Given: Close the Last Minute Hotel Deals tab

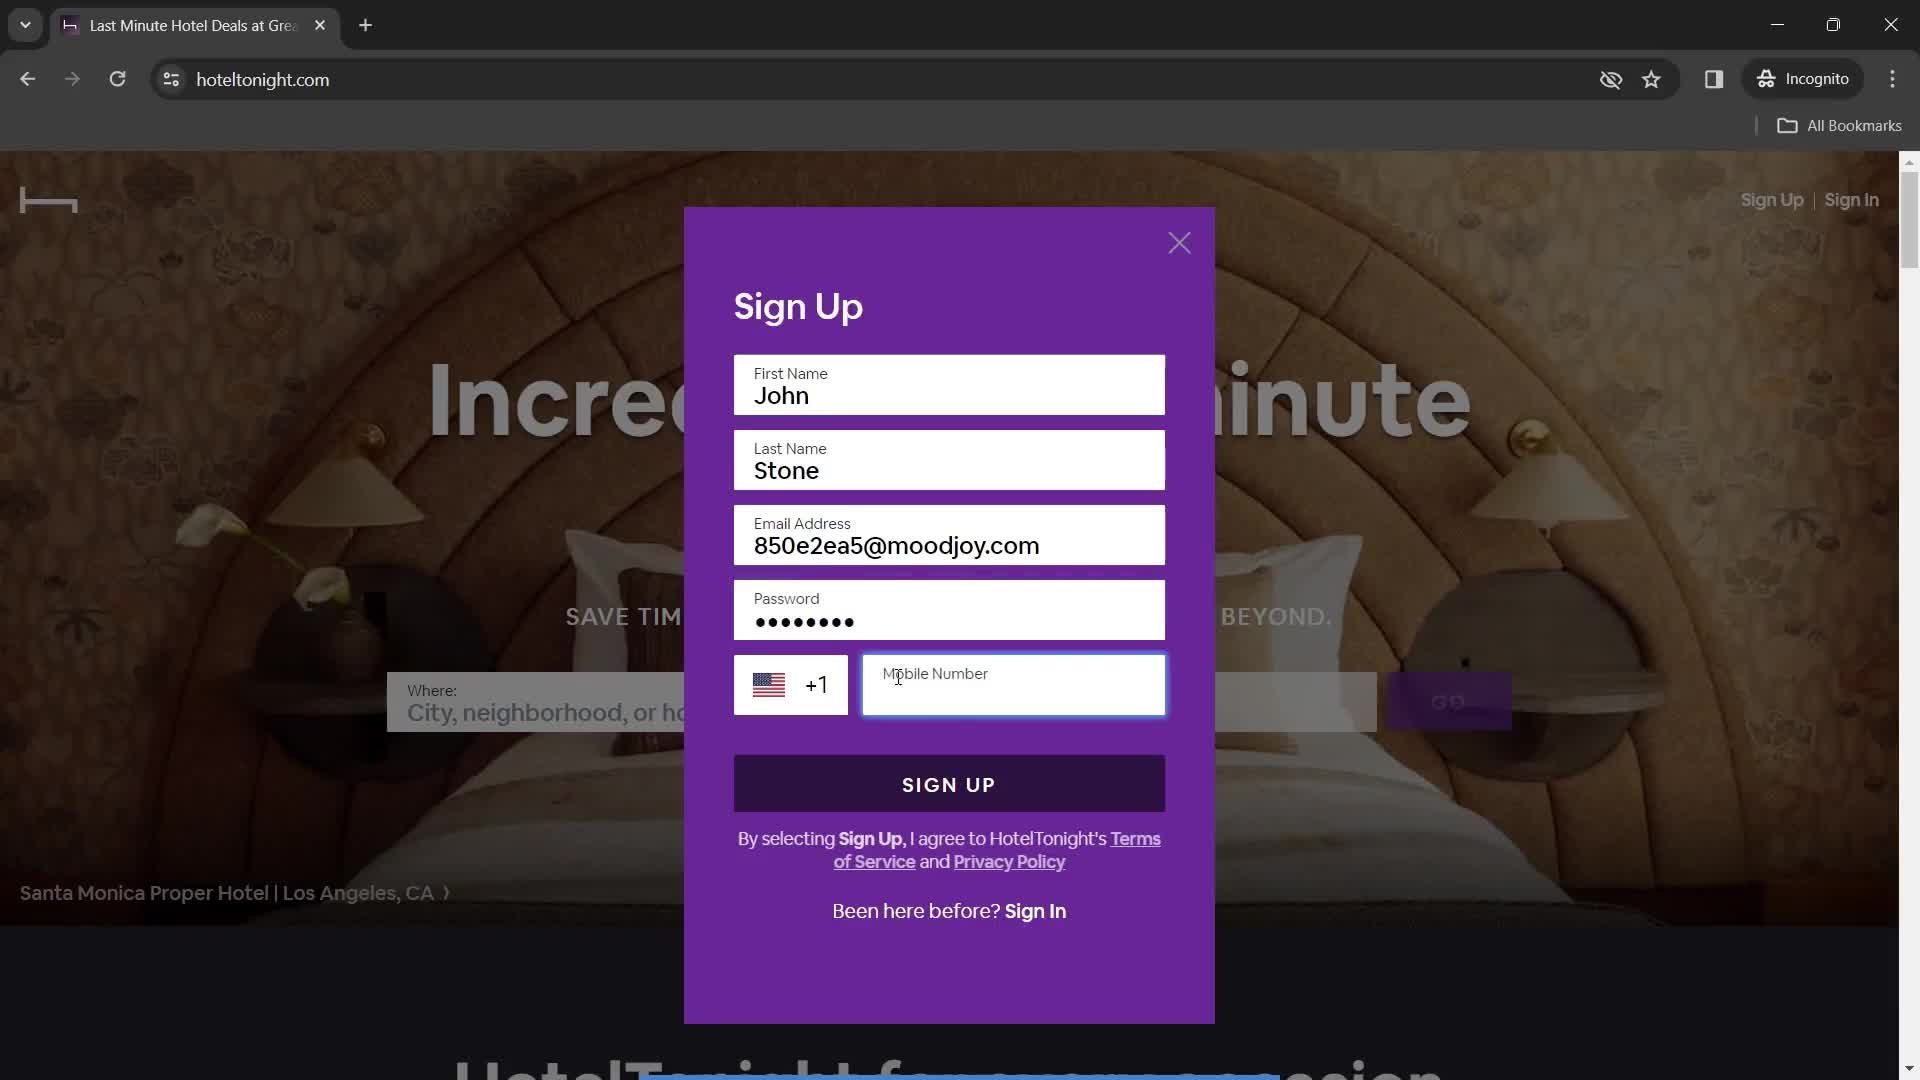Looking at the screenshot, I should pos(320,25).
